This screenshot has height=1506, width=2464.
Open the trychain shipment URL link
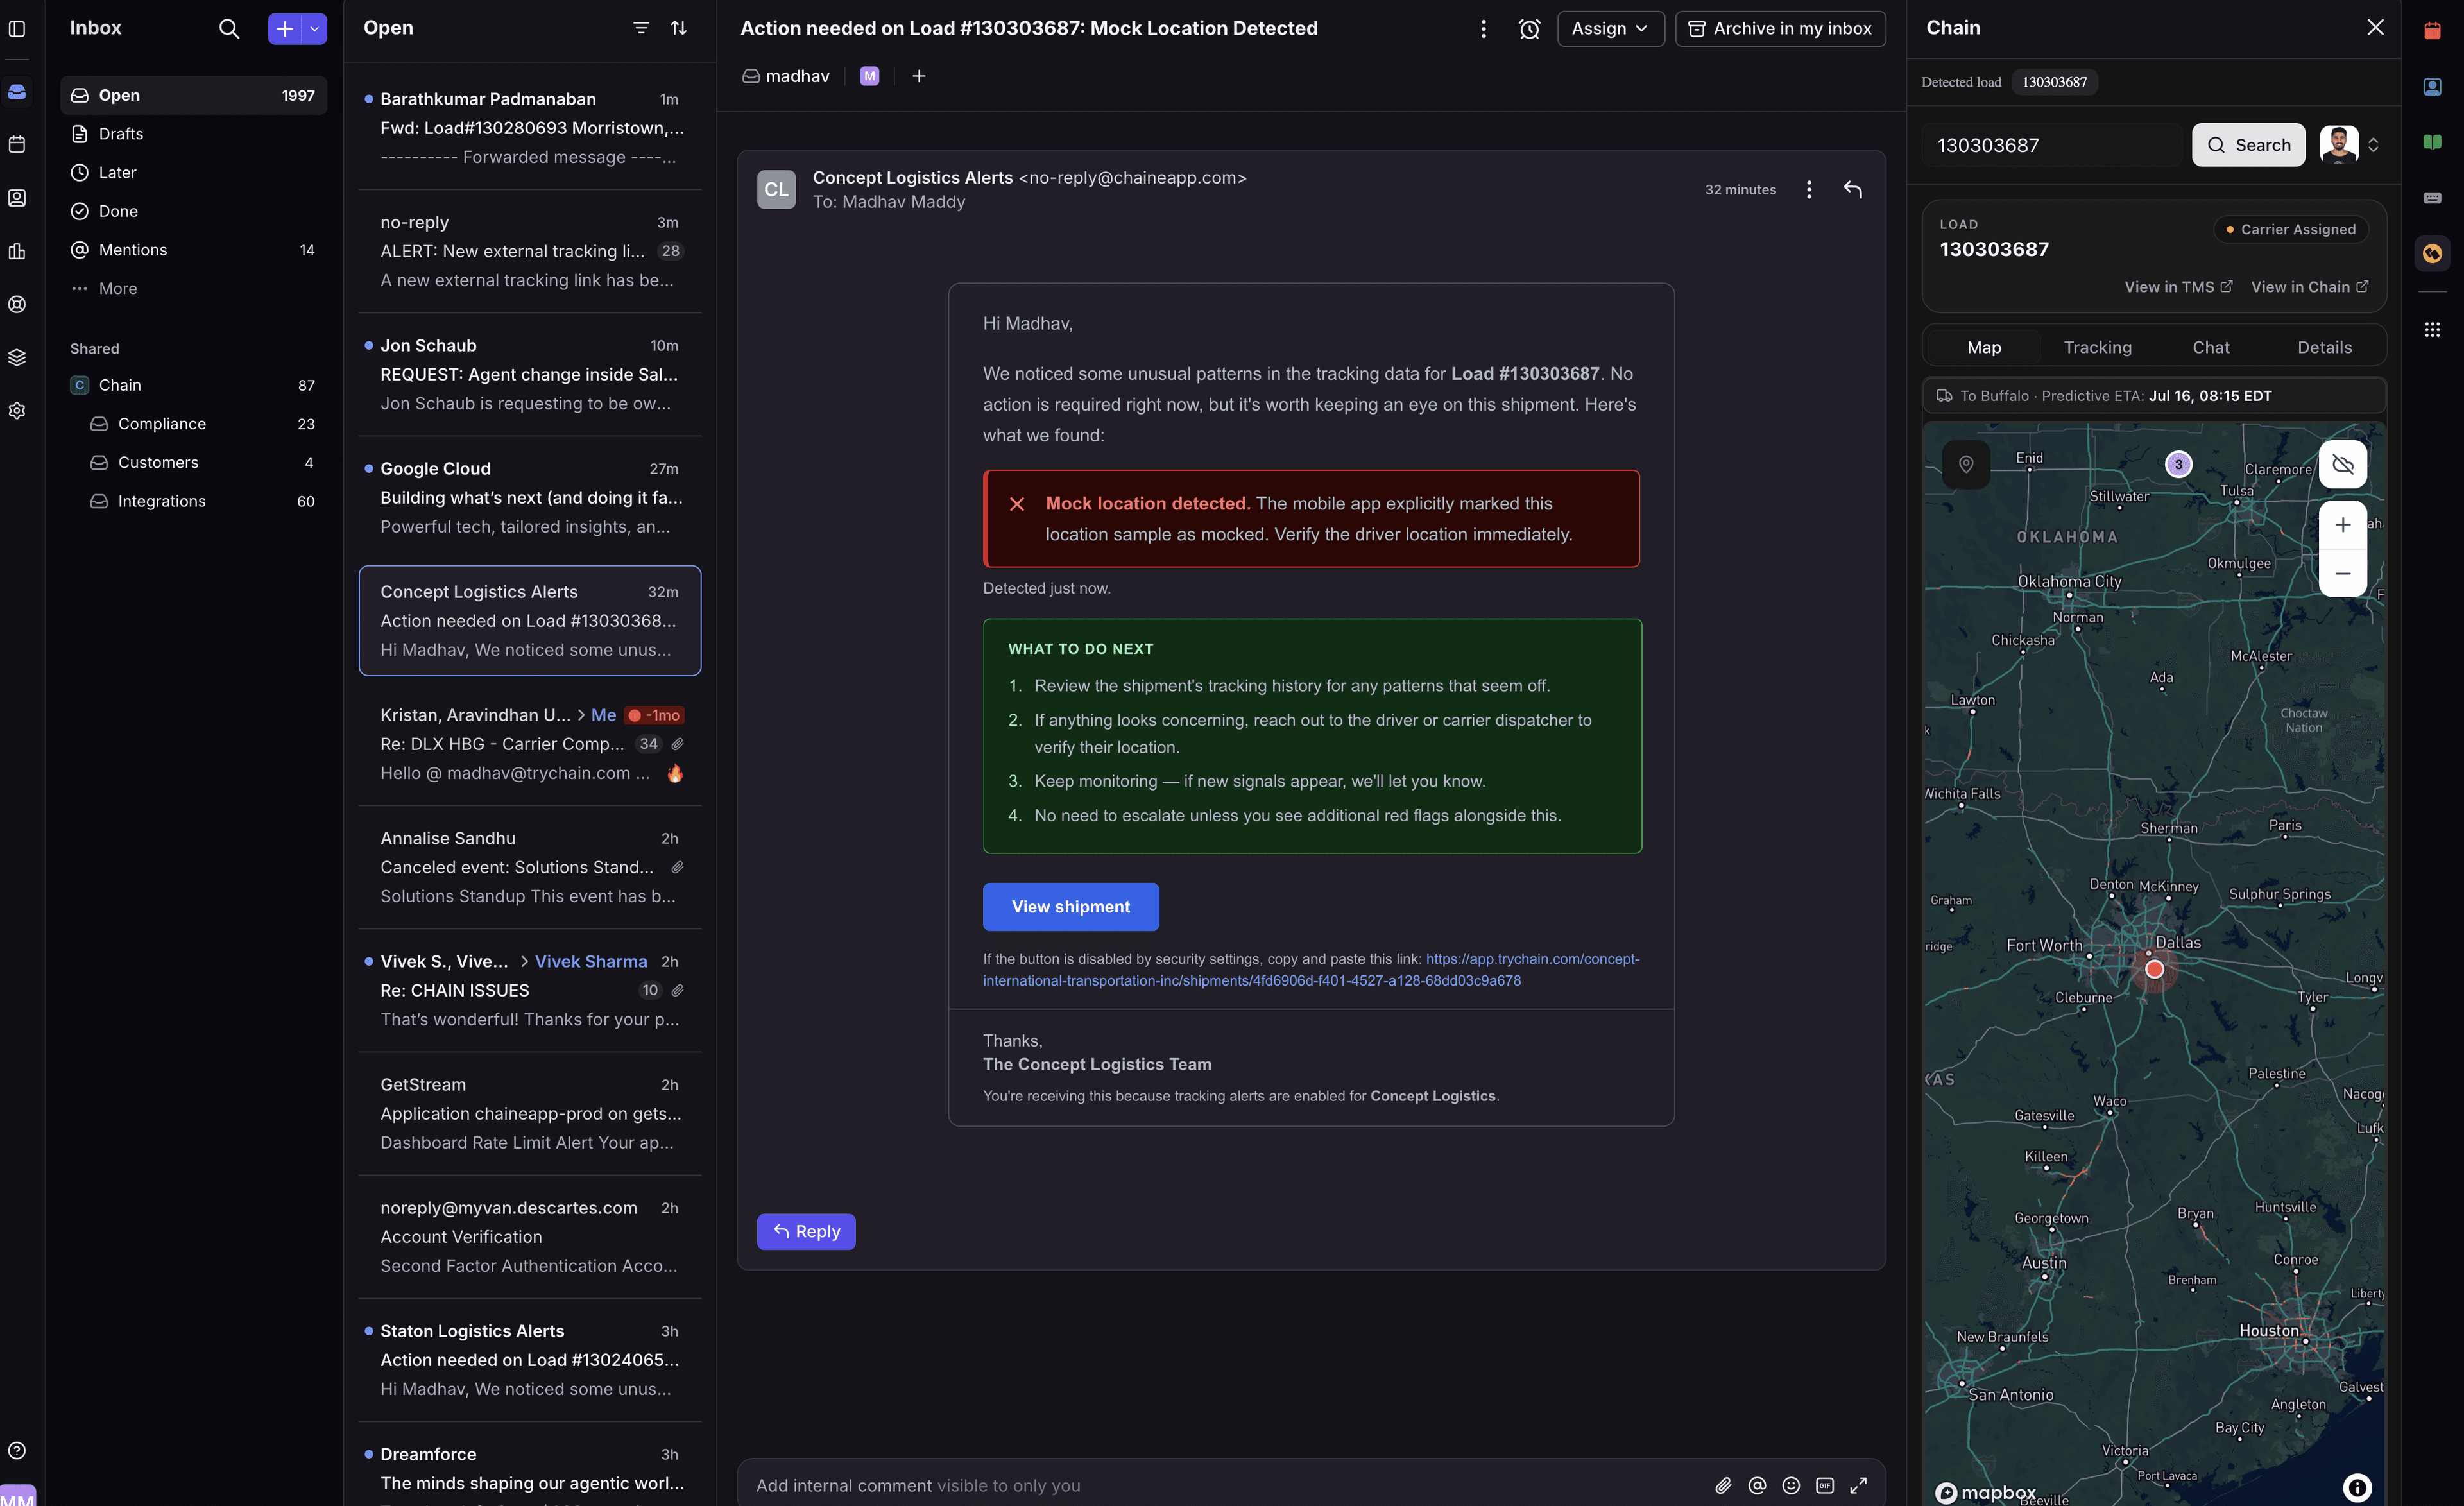point(1311,969)
